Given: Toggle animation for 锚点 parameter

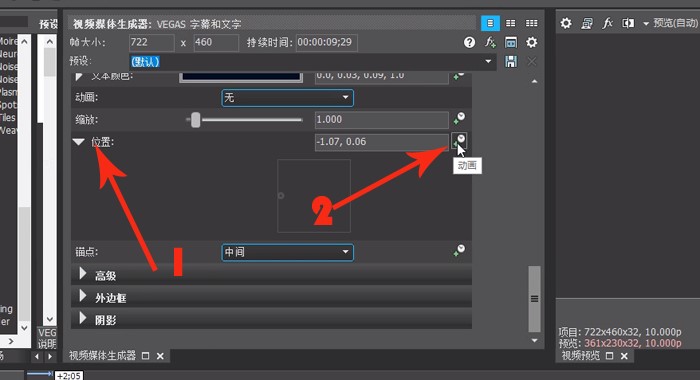Looking at the screenshot, I should pyautogui.click(x=459, y=251).
